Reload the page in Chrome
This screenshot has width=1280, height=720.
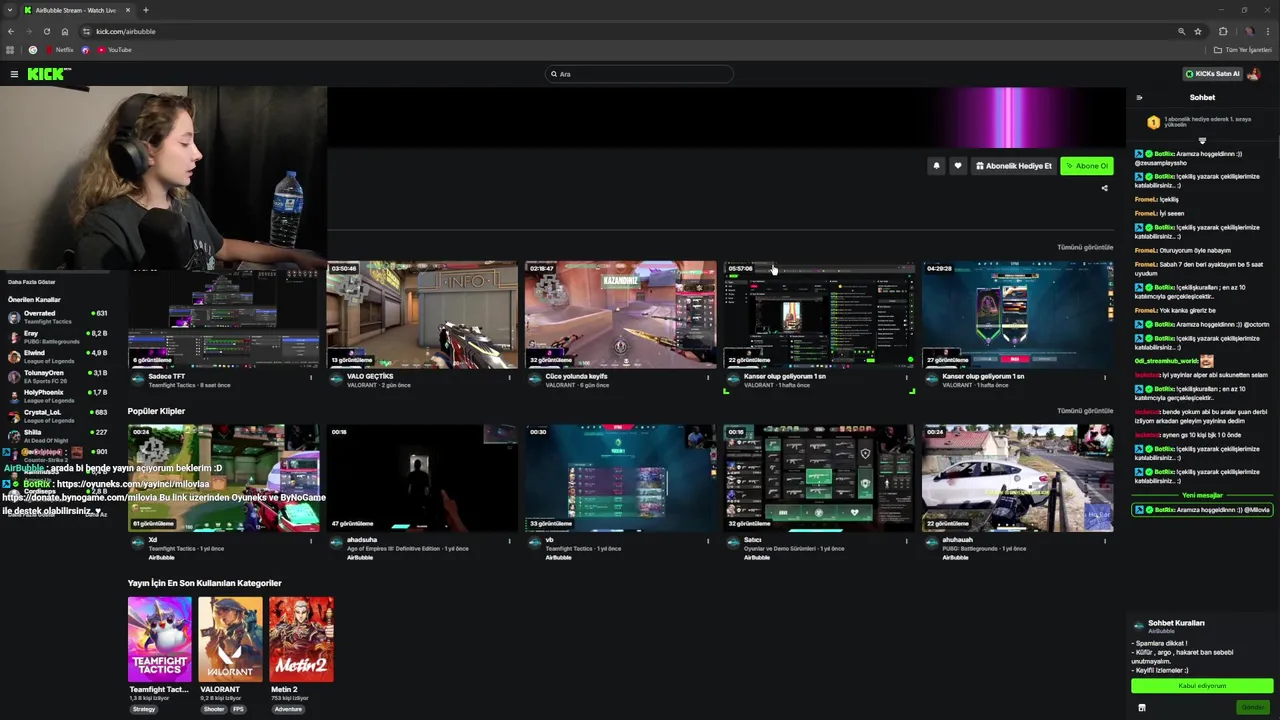48,31
